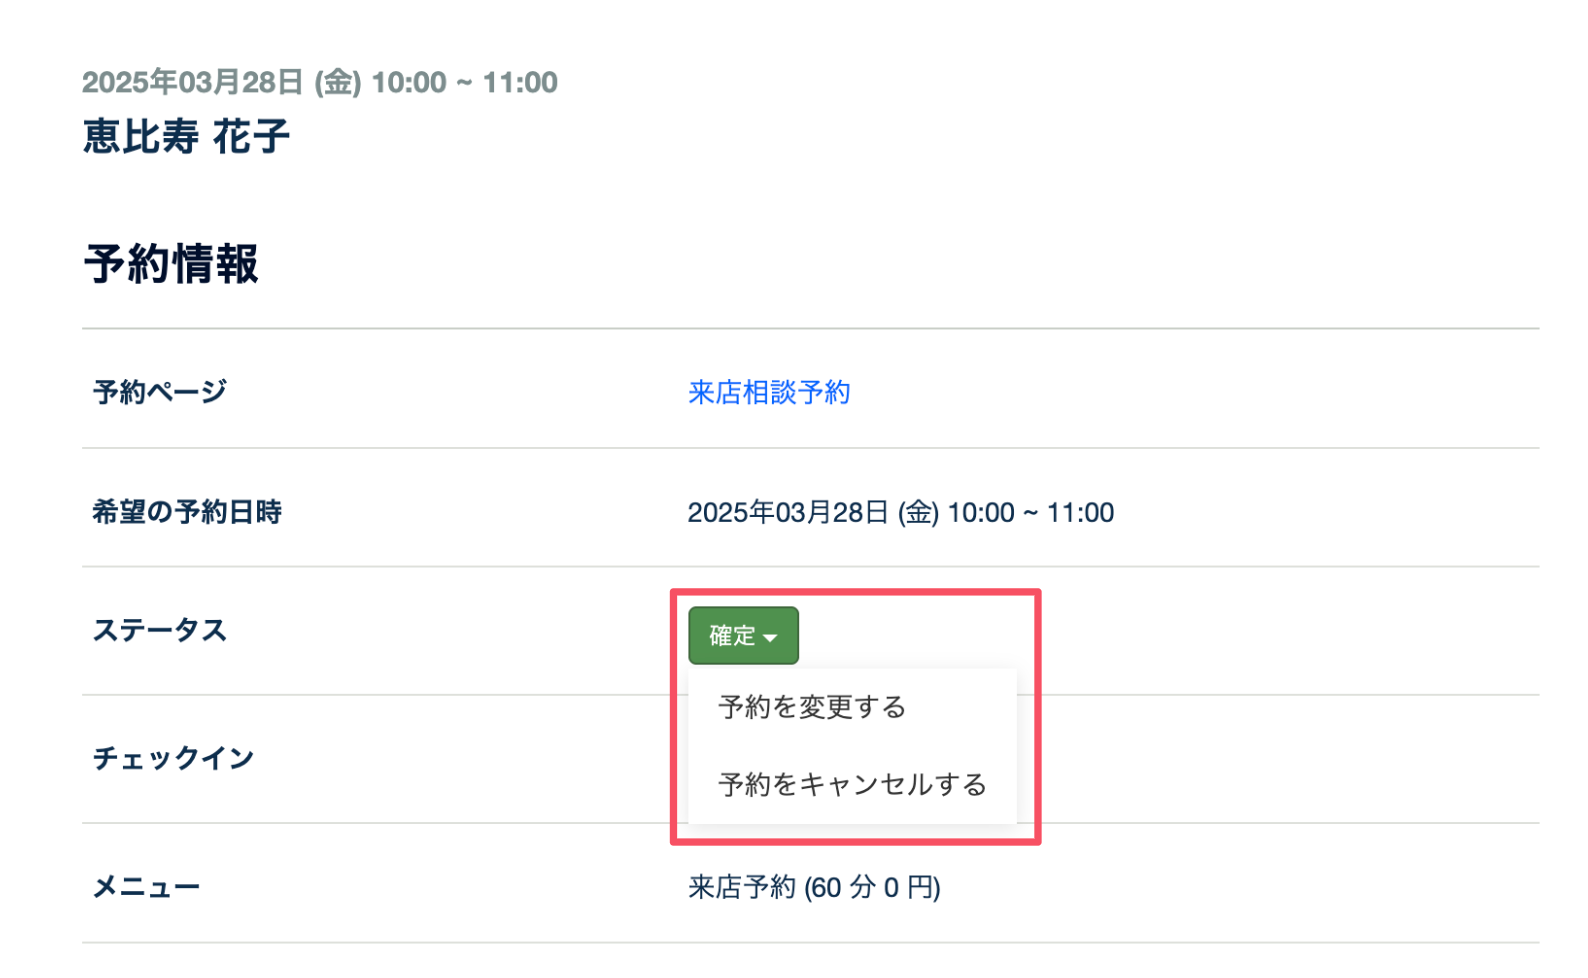Click the 予約ページ row label
This screenshot has width=1588, height=978.
coord(160,392)
